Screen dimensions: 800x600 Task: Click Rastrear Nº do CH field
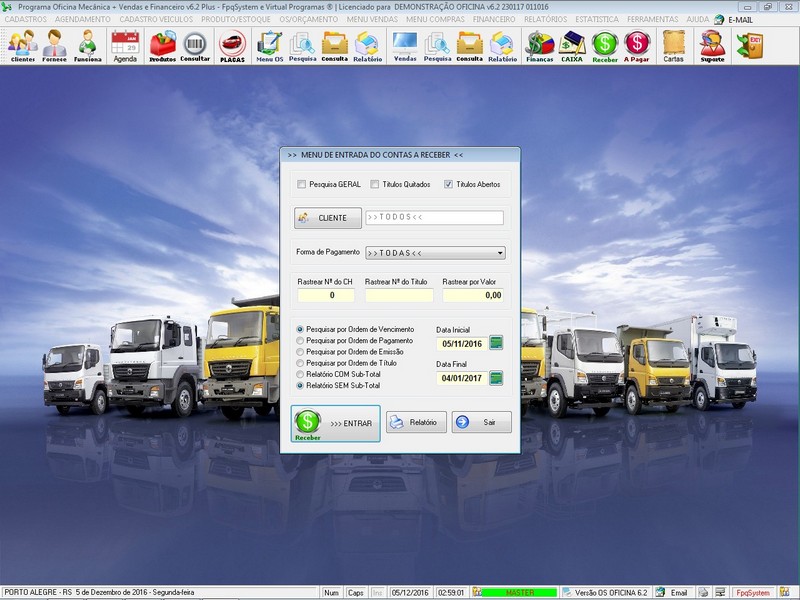[326, 295]
